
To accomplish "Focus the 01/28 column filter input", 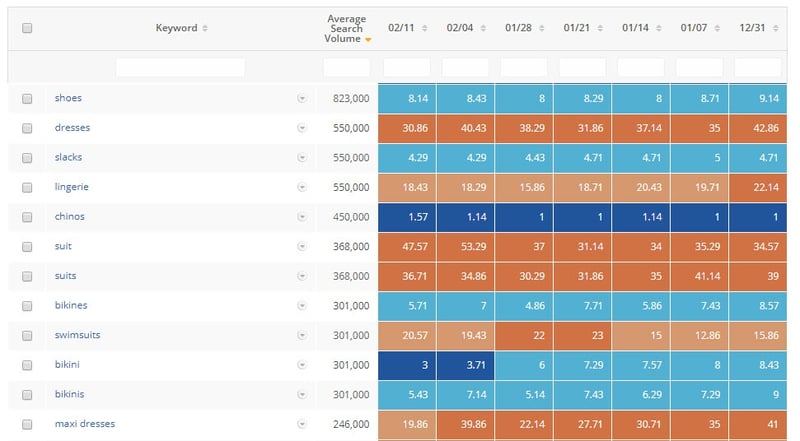I will (x=523, y=67).
